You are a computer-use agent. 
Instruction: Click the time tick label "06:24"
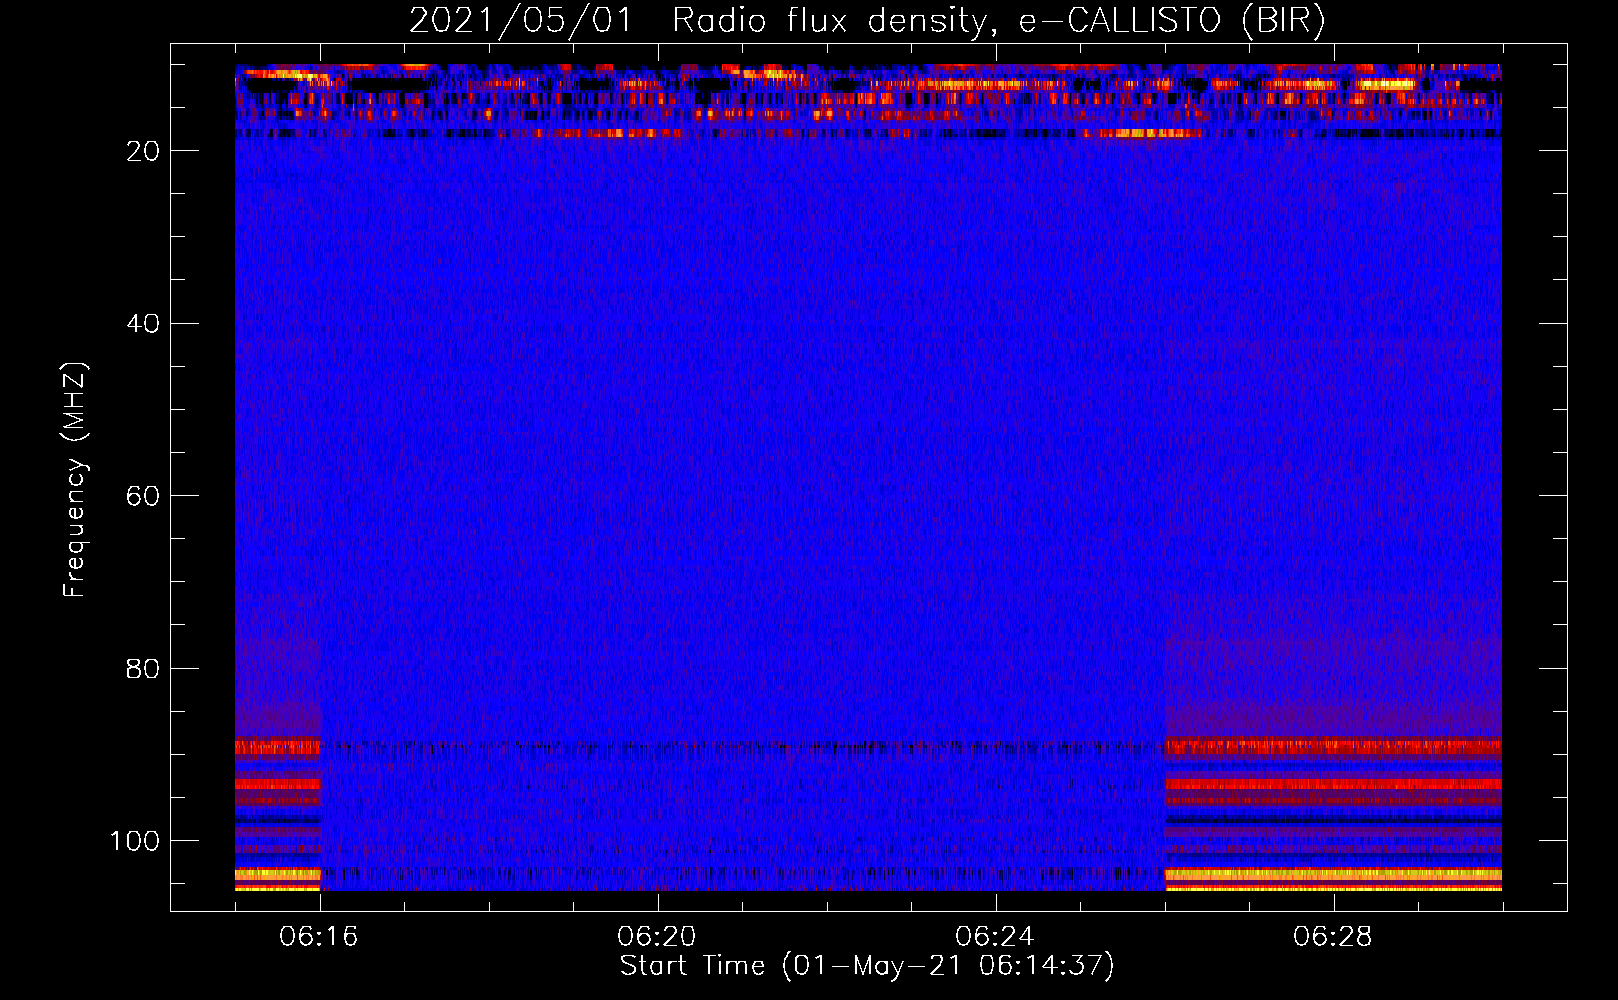(995, 936)
